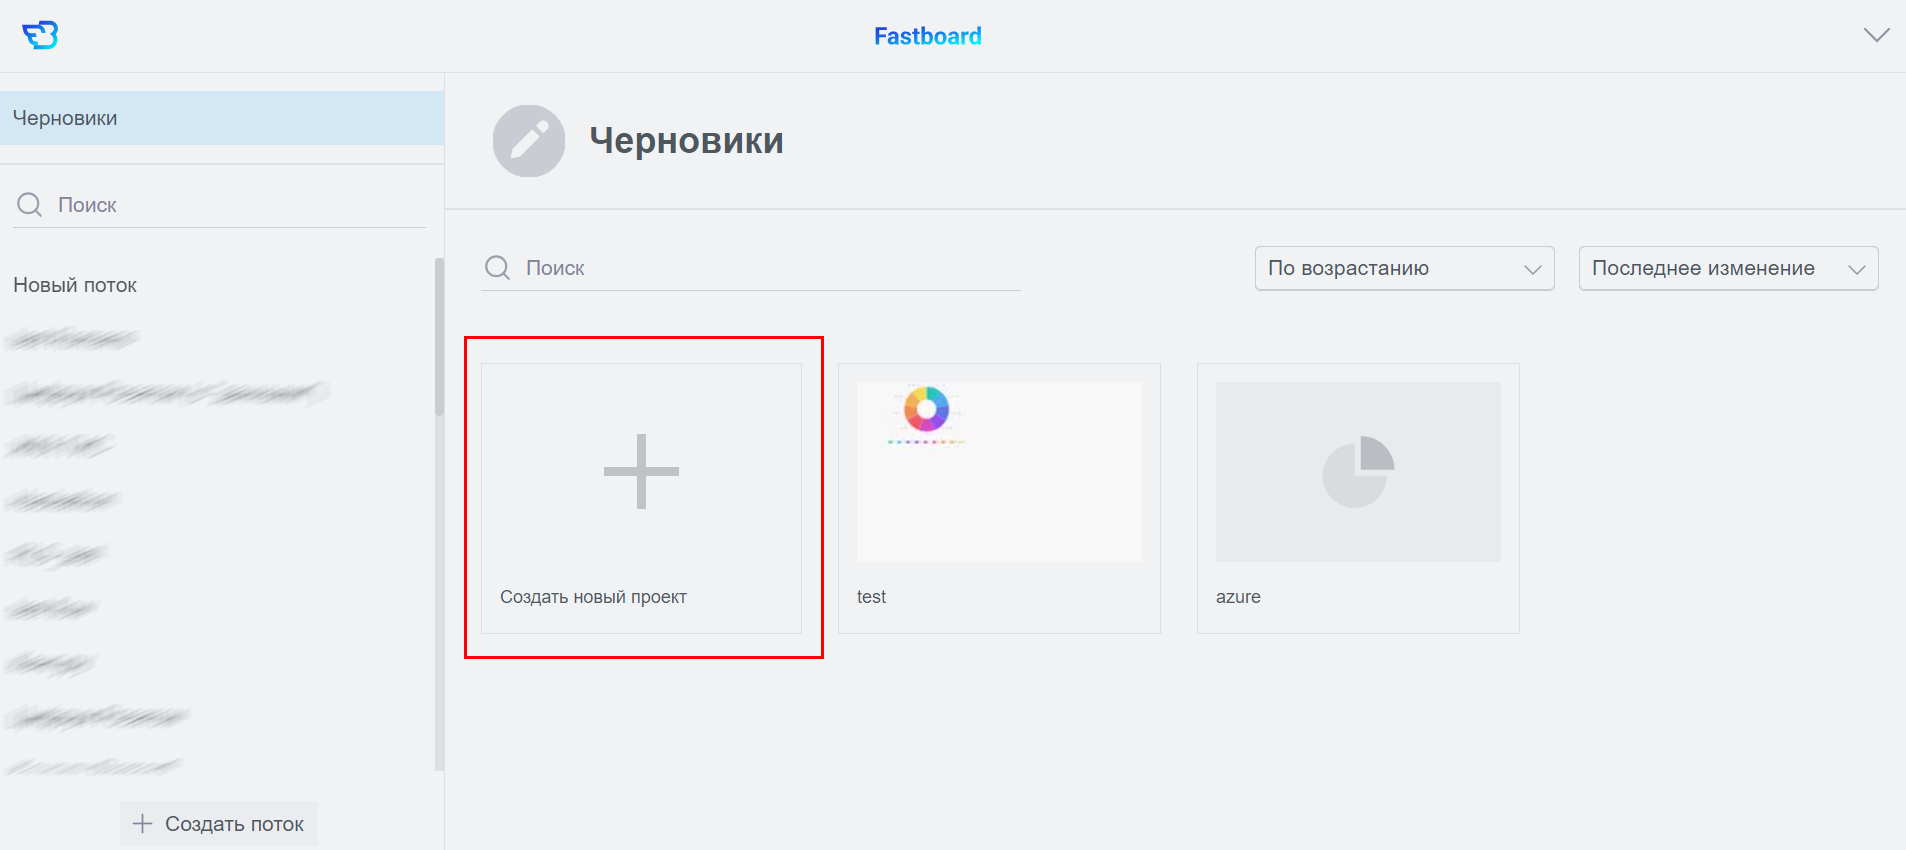1906x850 pixels.
Task: Open the test project name label
Action: [x=871, y=597]
